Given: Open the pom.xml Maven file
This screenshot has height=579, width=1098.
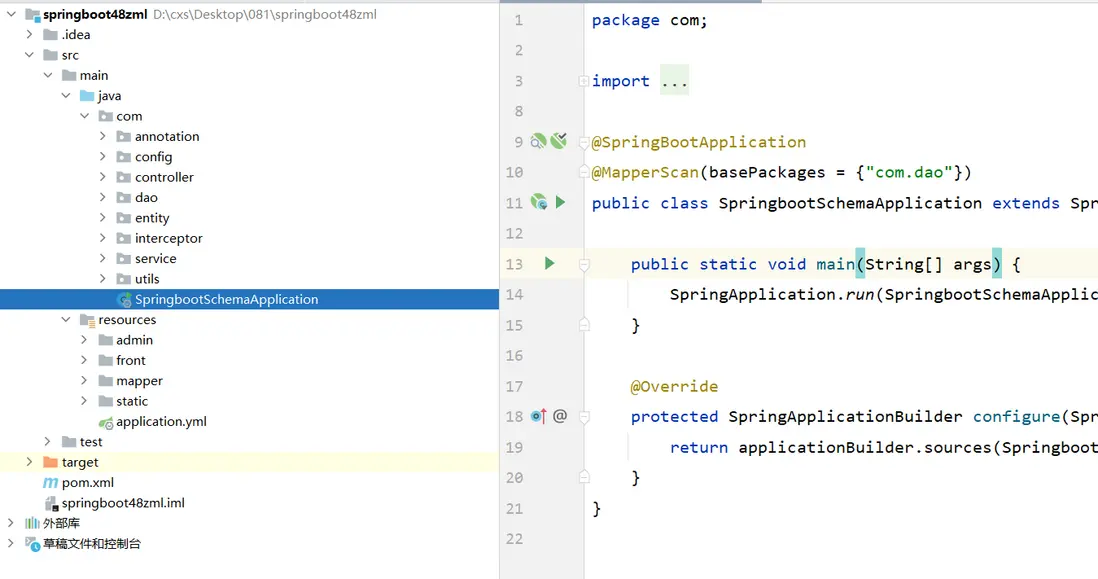Looking at the screenshot, I should point(88,482).
